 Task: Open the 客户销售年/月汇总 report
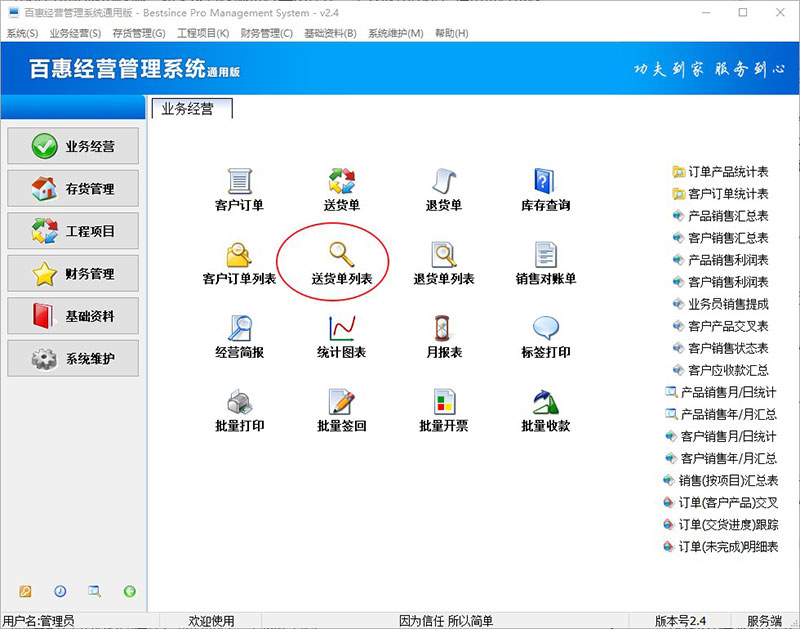[x=720, y=458]
